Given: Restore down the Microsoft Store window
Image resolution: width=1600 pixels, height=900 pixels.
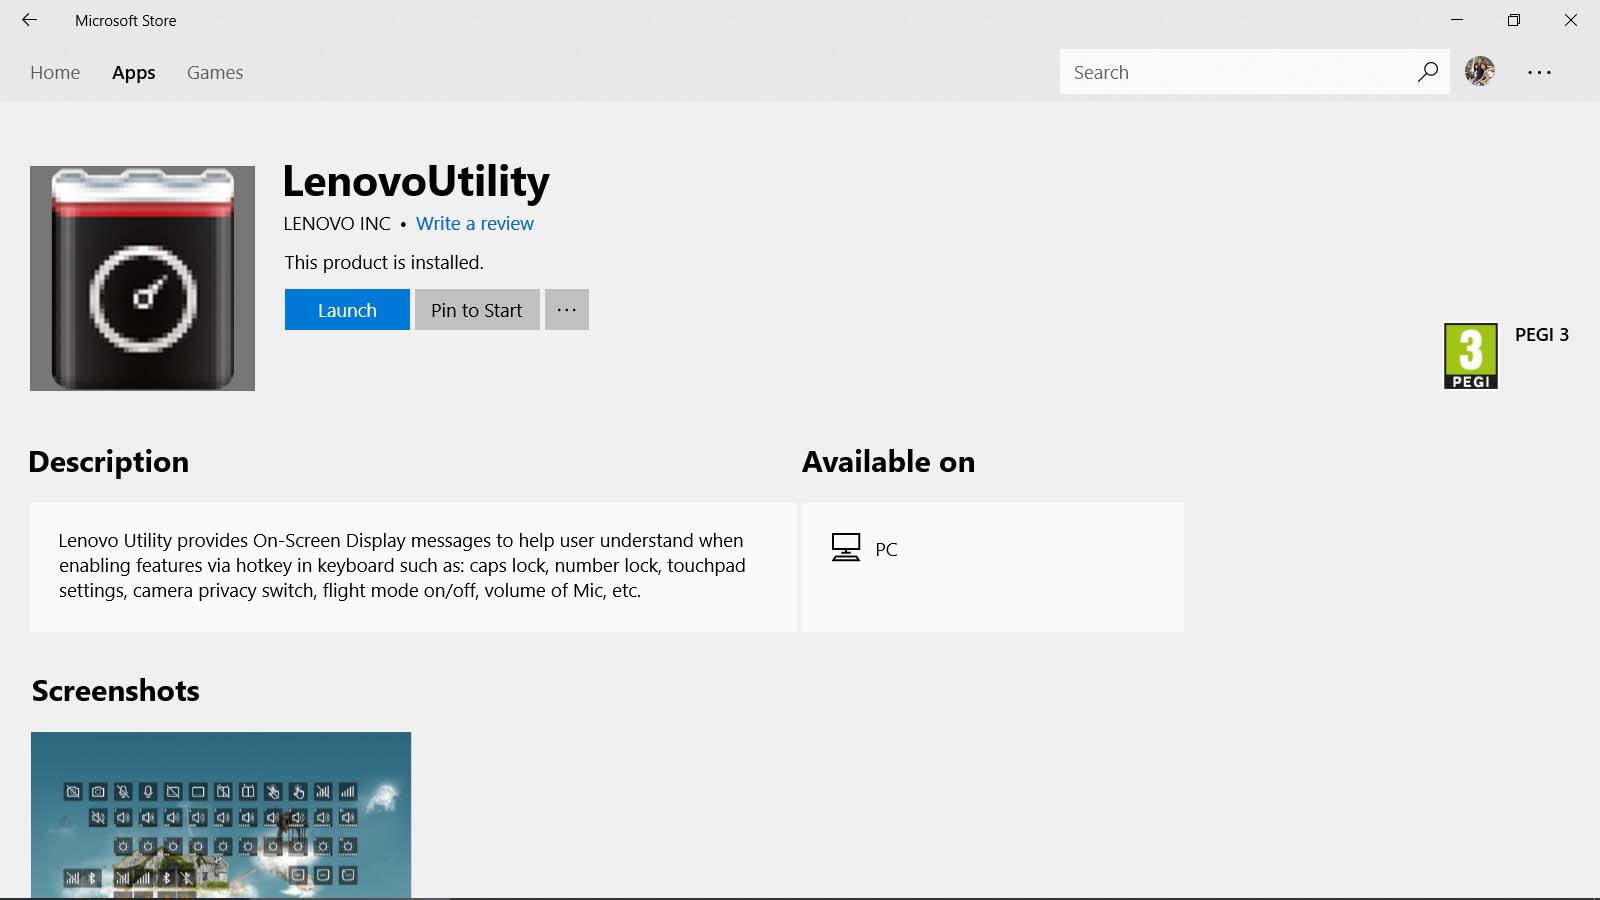Looking at the screenshot, I should click(x=1514, y=20).
